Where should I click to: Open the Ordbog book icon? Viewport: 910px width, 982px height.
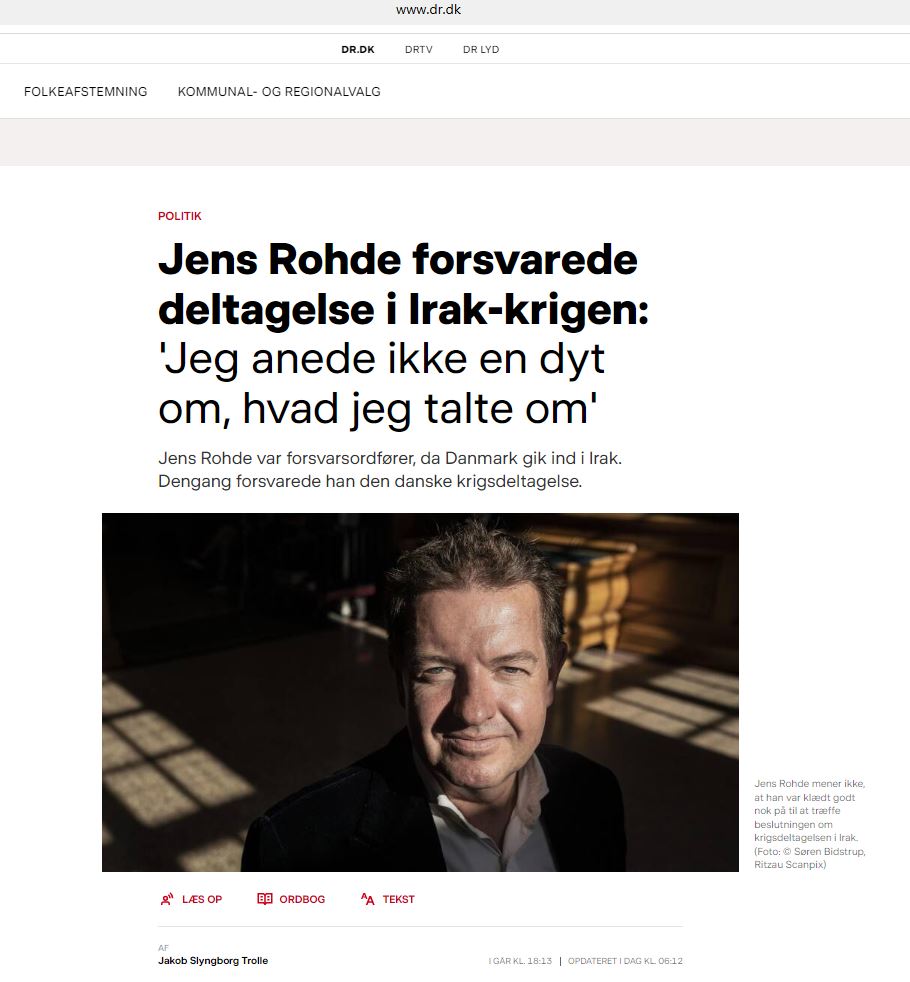coord(264,899)
